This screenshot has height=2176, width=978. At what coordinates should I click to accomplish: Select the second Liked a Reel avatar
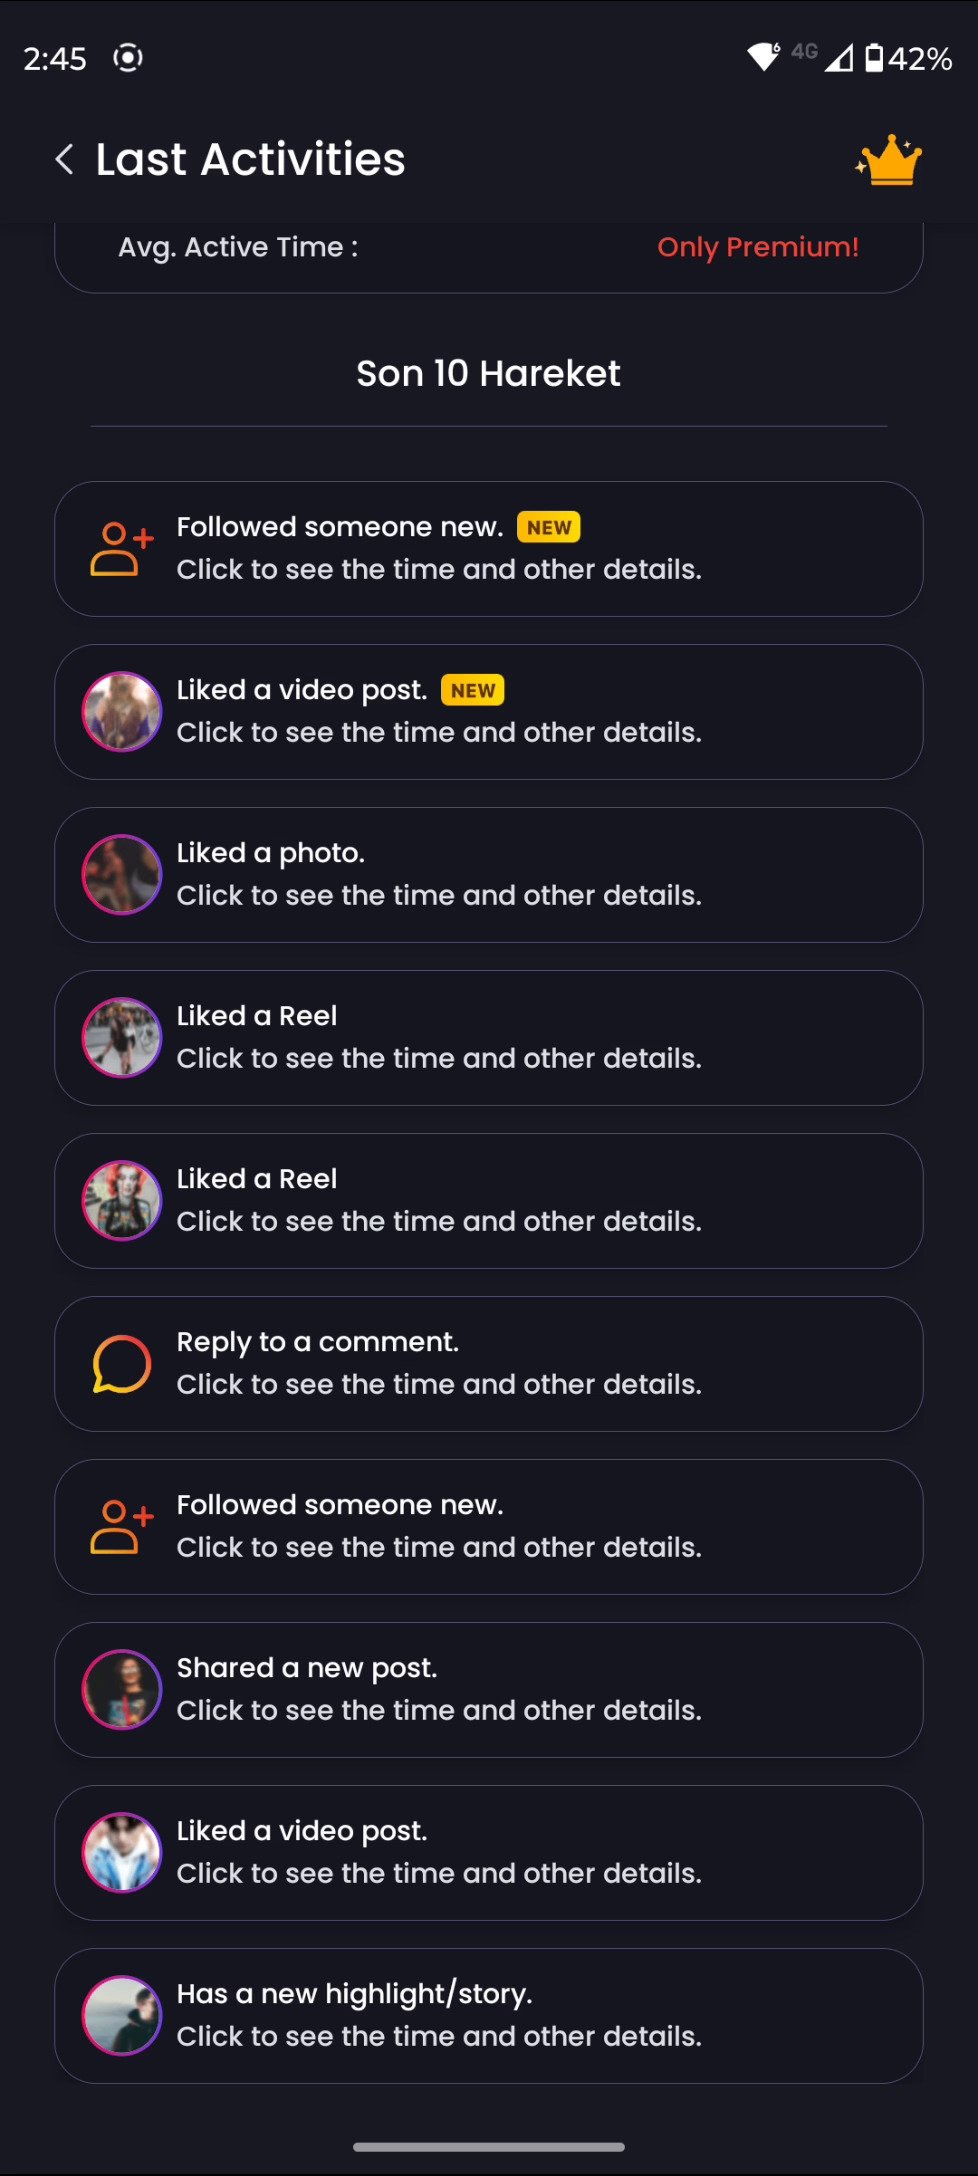point(122,1201)
